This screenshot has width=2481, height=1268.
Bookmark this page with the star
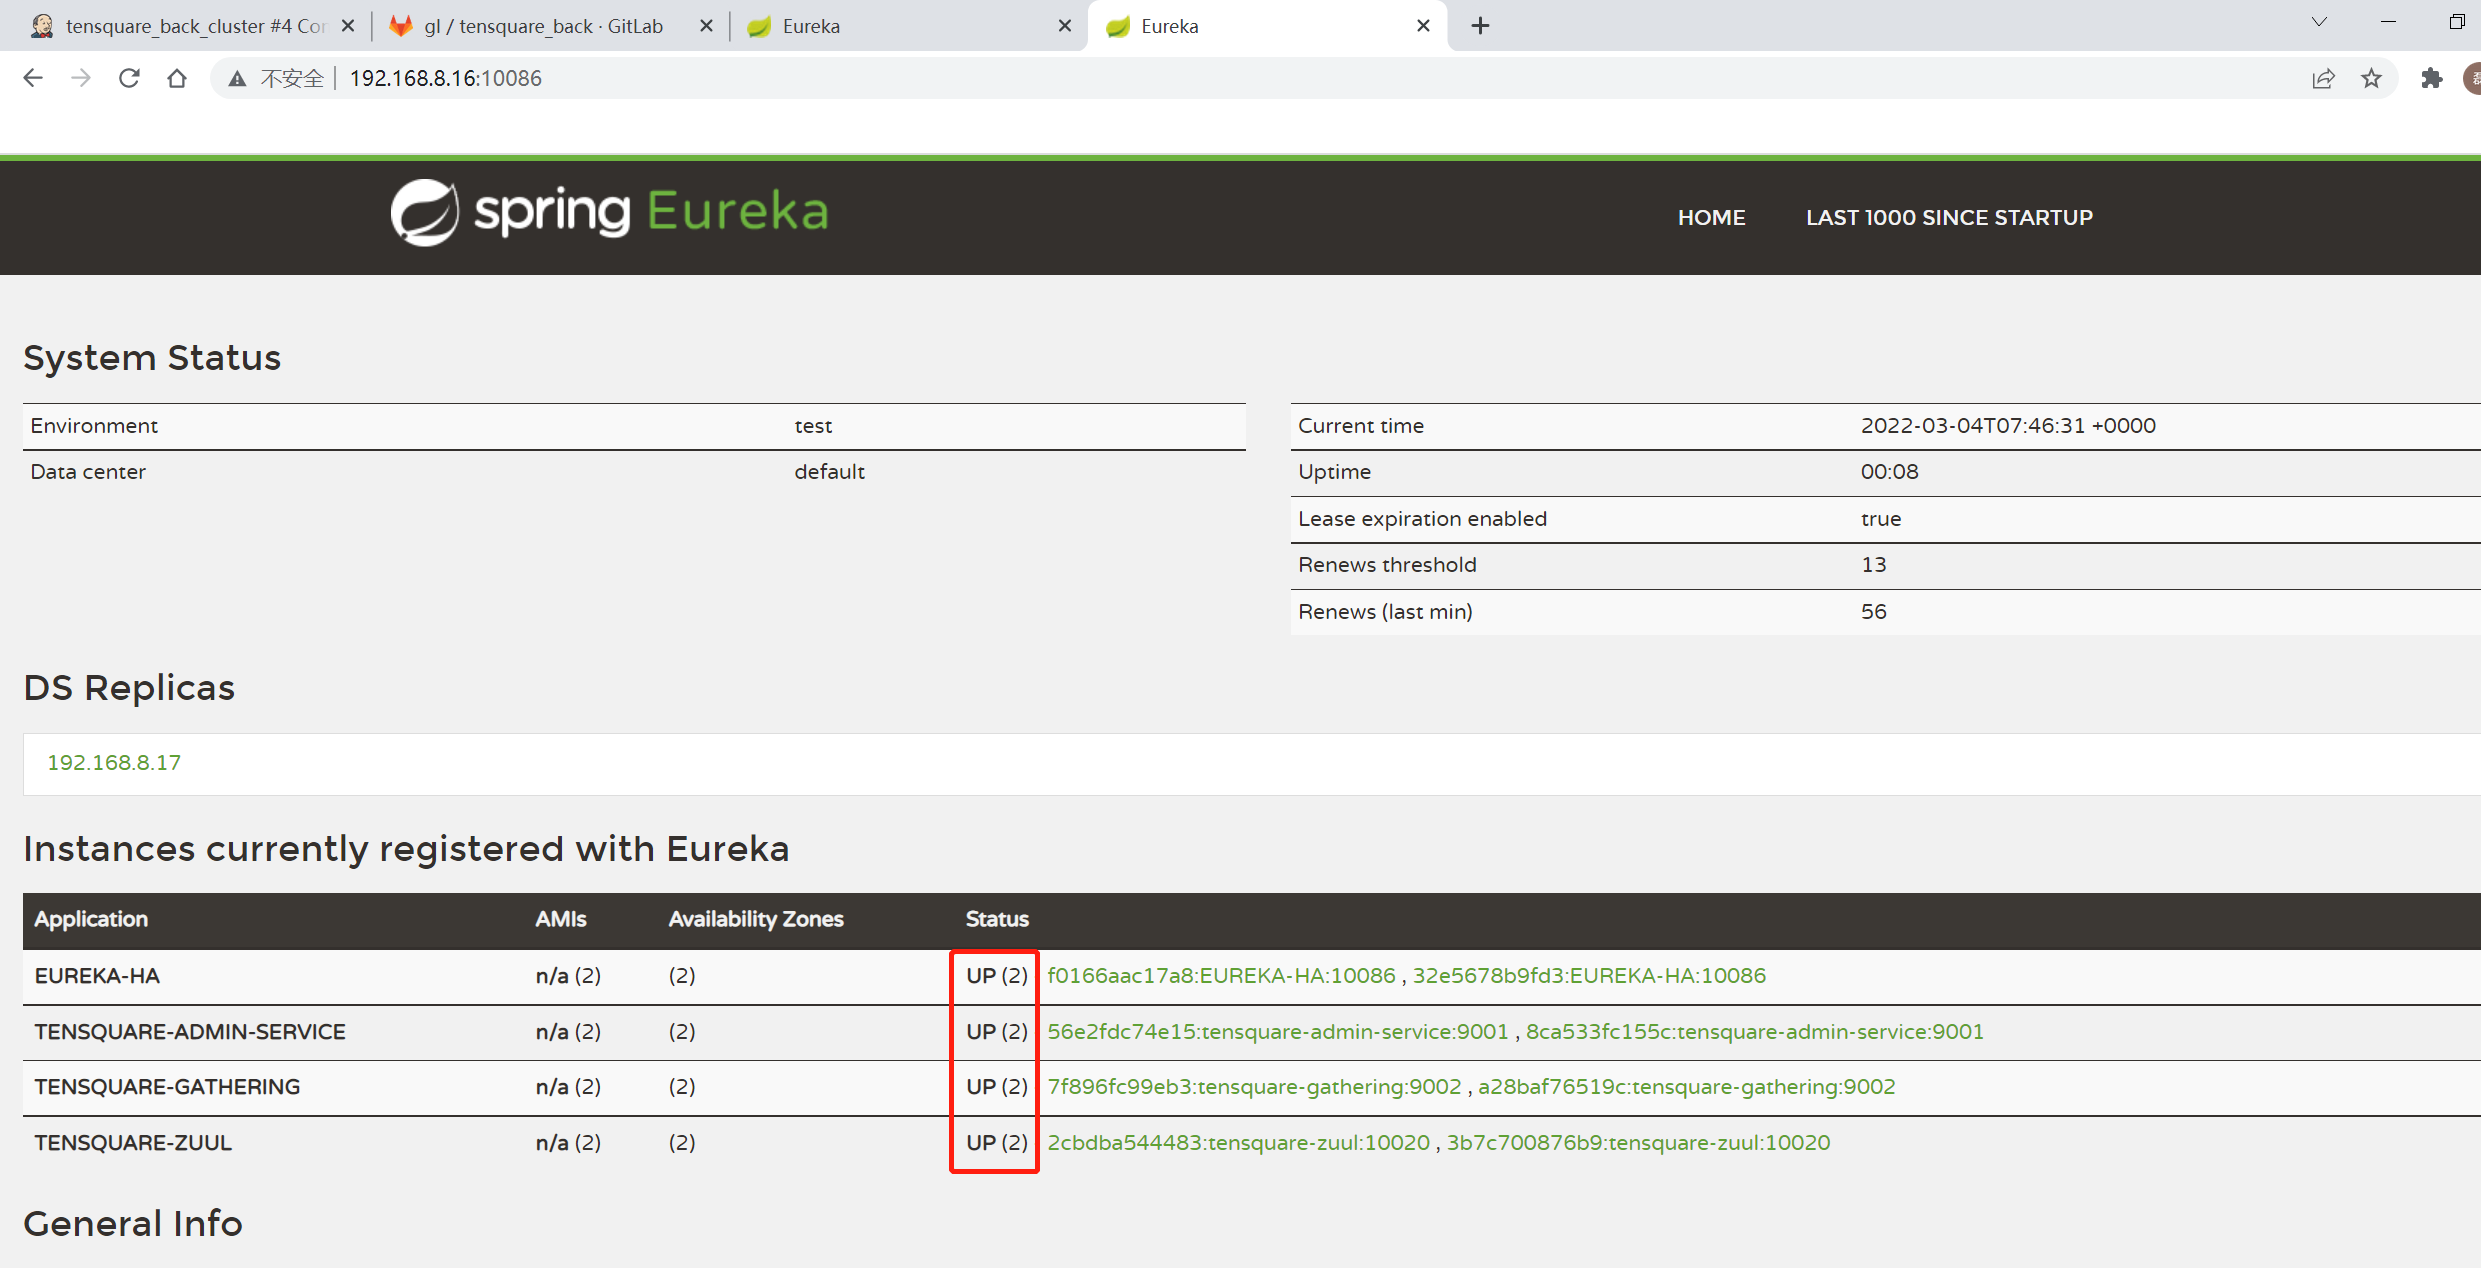click(x=2371, y=78)
